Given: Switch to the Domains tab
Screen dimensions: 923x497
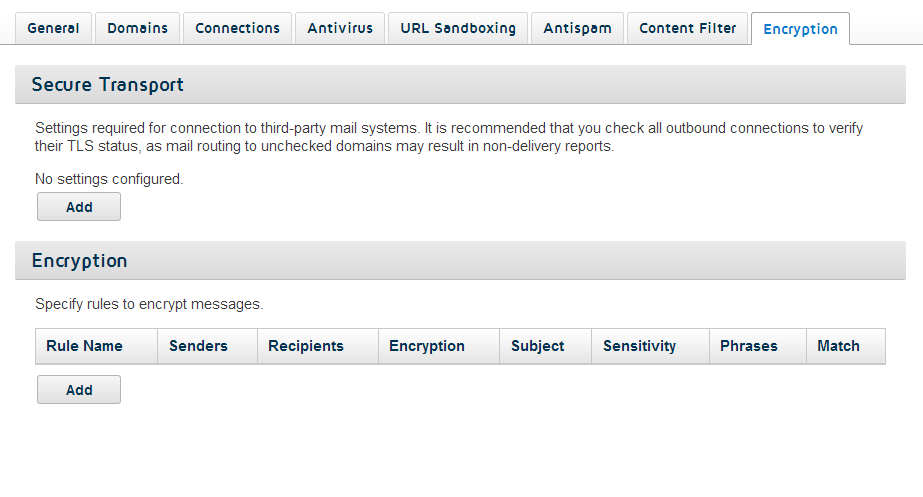Looking at the screenshot, I should pyautogui.click(x=137, y=28).
